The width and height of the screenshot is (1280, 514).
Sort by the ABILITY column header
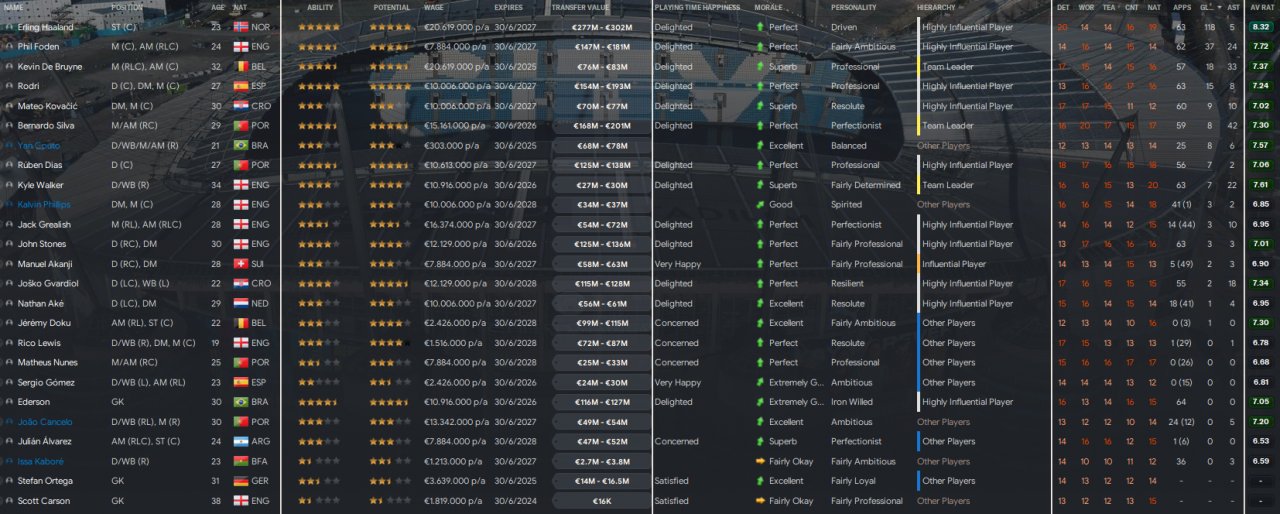click(x=320, y=7)
